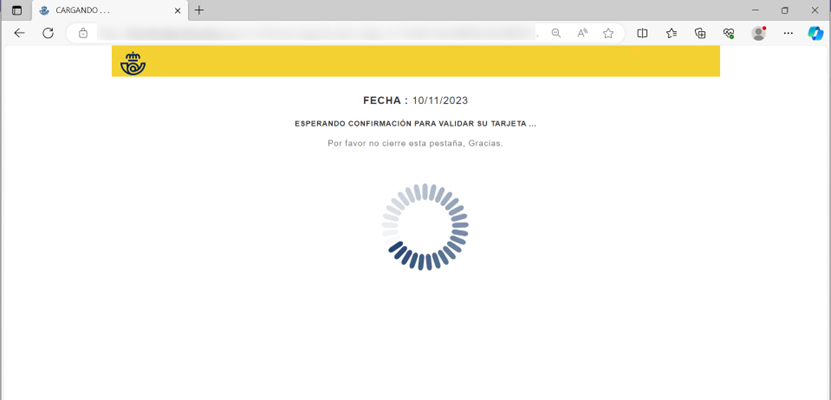Open Browser essentials heart icon
The width and height of the screenshot is (831, 400).
(729, 33)
